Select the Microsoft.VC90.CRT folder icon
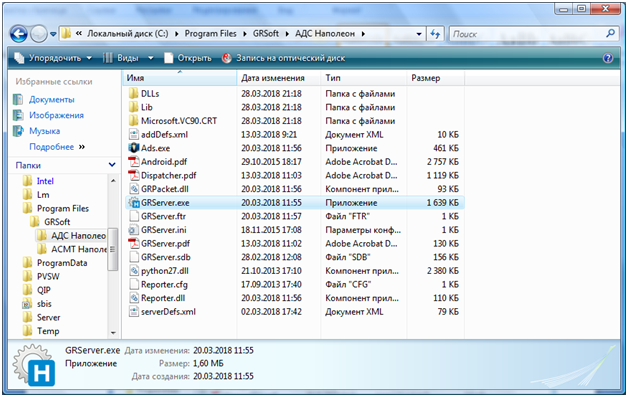This screenshot has width=628, height=397. click(133, 121)
